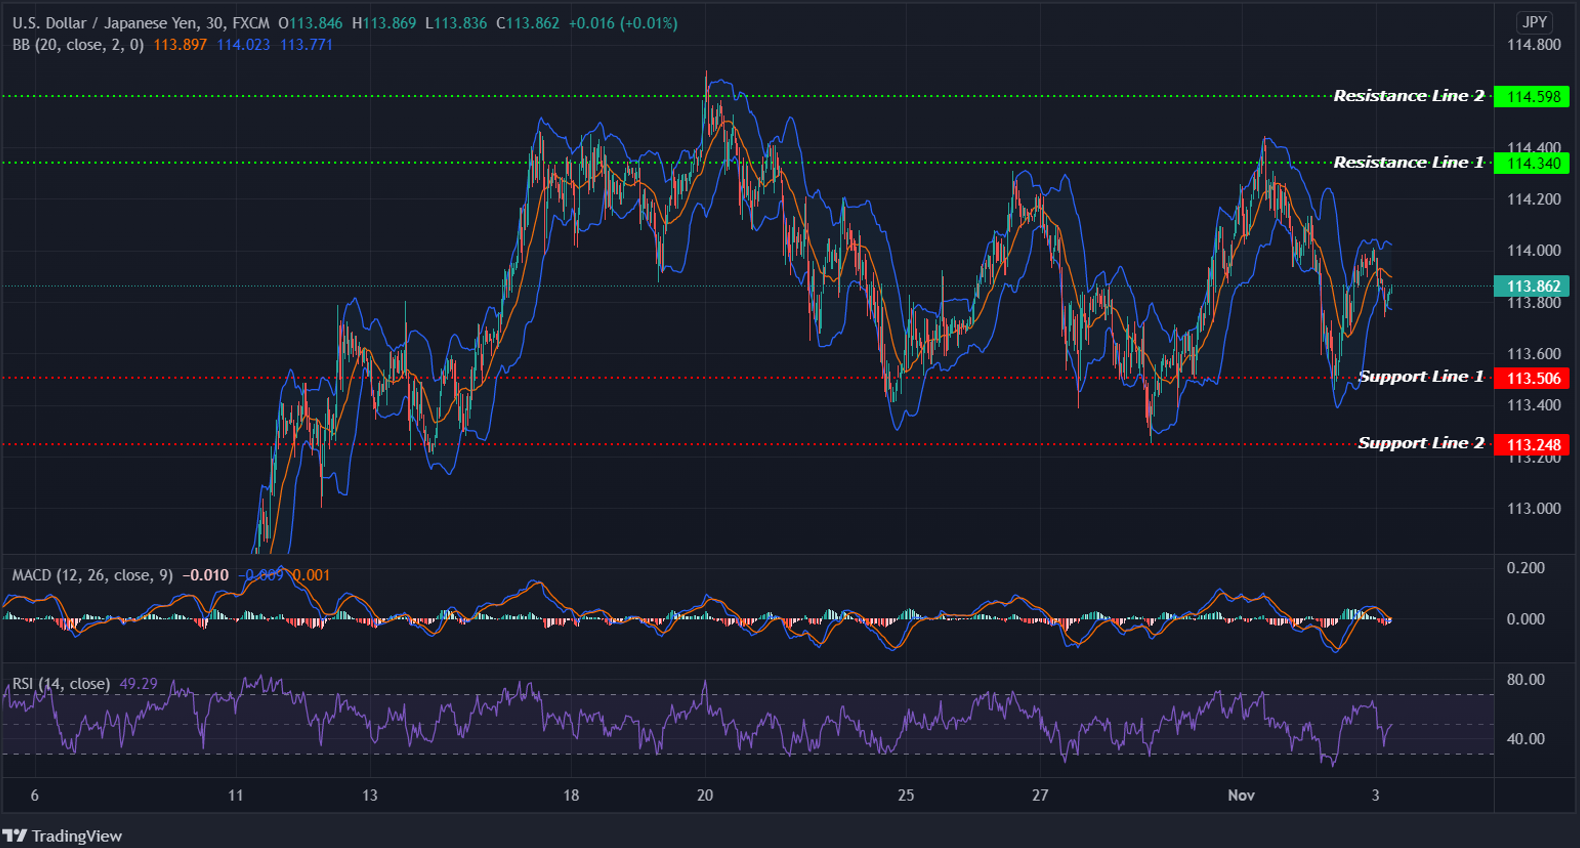Click the 114.800 price scale label
This screenshot has height=848, width=1580.
click(1533, 45)
